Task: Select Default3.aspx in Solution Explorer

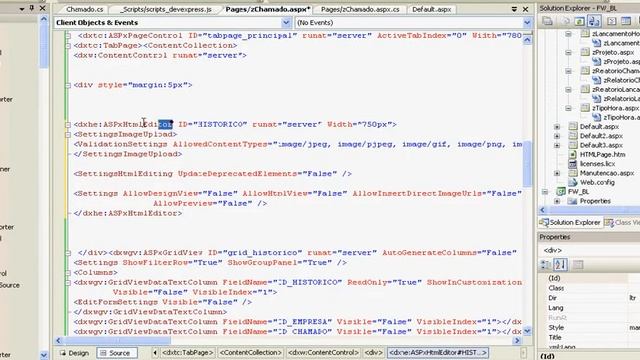Action: 601,145
